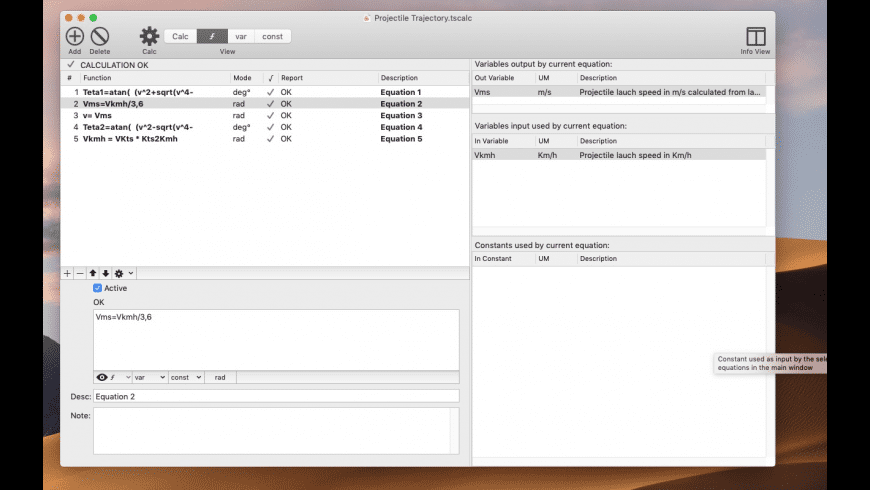Uncheck the Active checkbox

(98, 288)
